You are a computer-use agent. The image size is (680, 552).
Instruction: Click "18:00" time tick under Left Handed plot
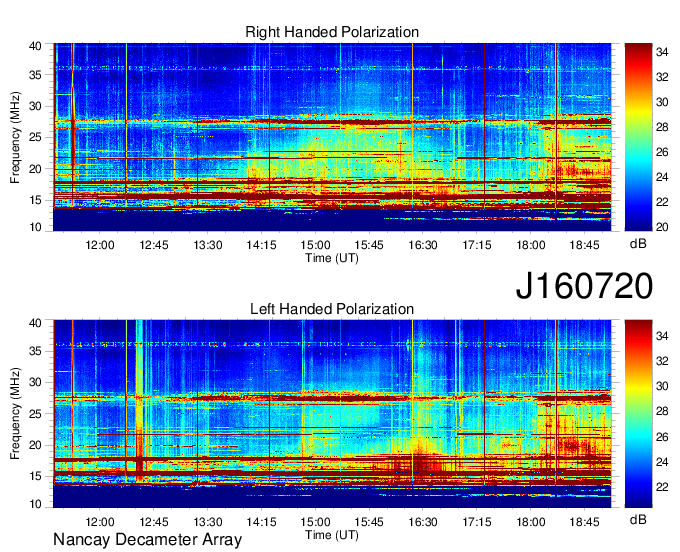530,522
